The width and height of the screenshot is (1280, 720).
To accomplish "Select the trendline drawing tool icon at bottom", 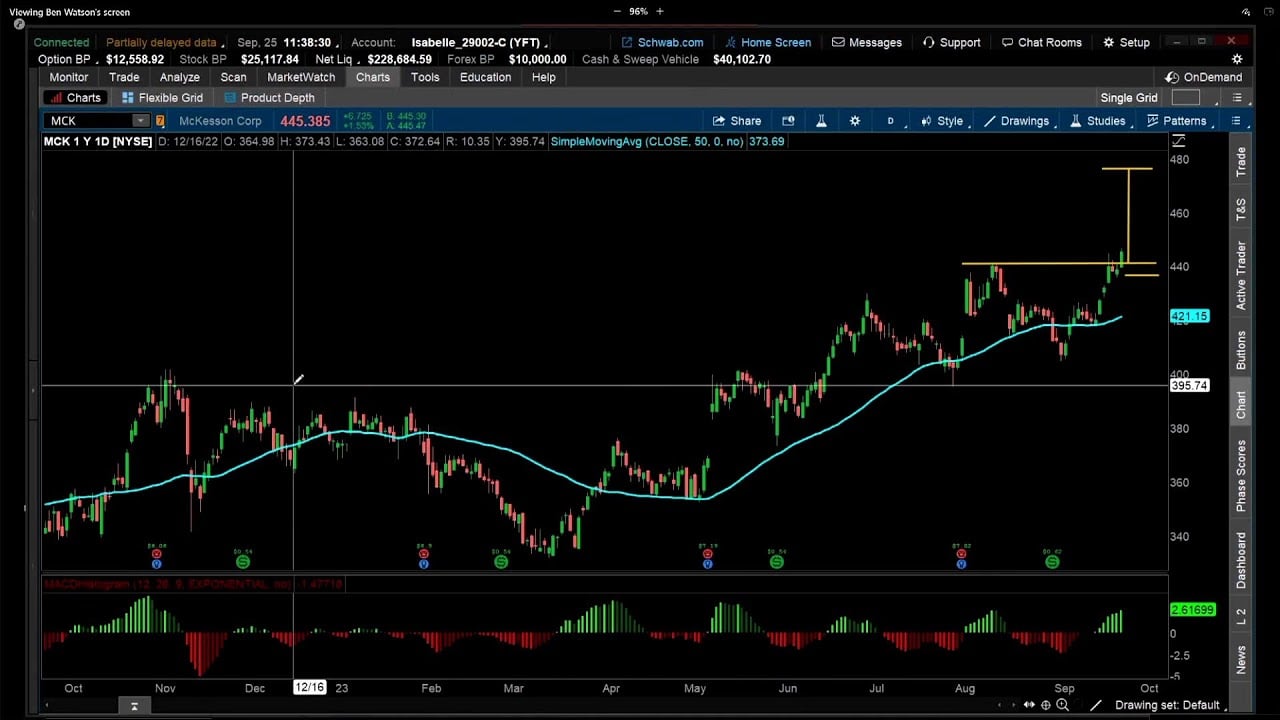I will (x=1096, y=705).
